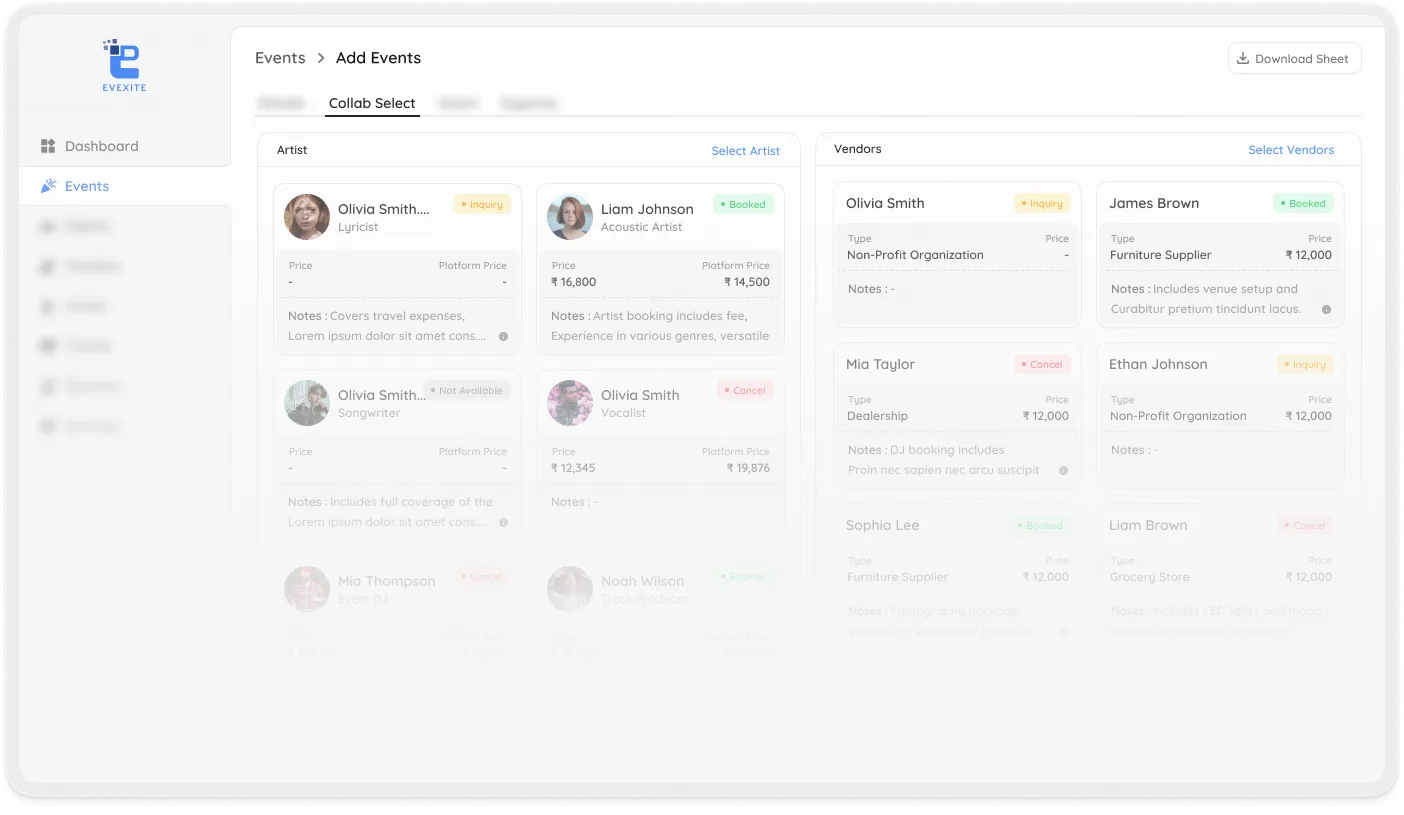Click Olivia Smith's avatar photo
The width and height of the screenshot is (1404, 815).
click(306, 217)
